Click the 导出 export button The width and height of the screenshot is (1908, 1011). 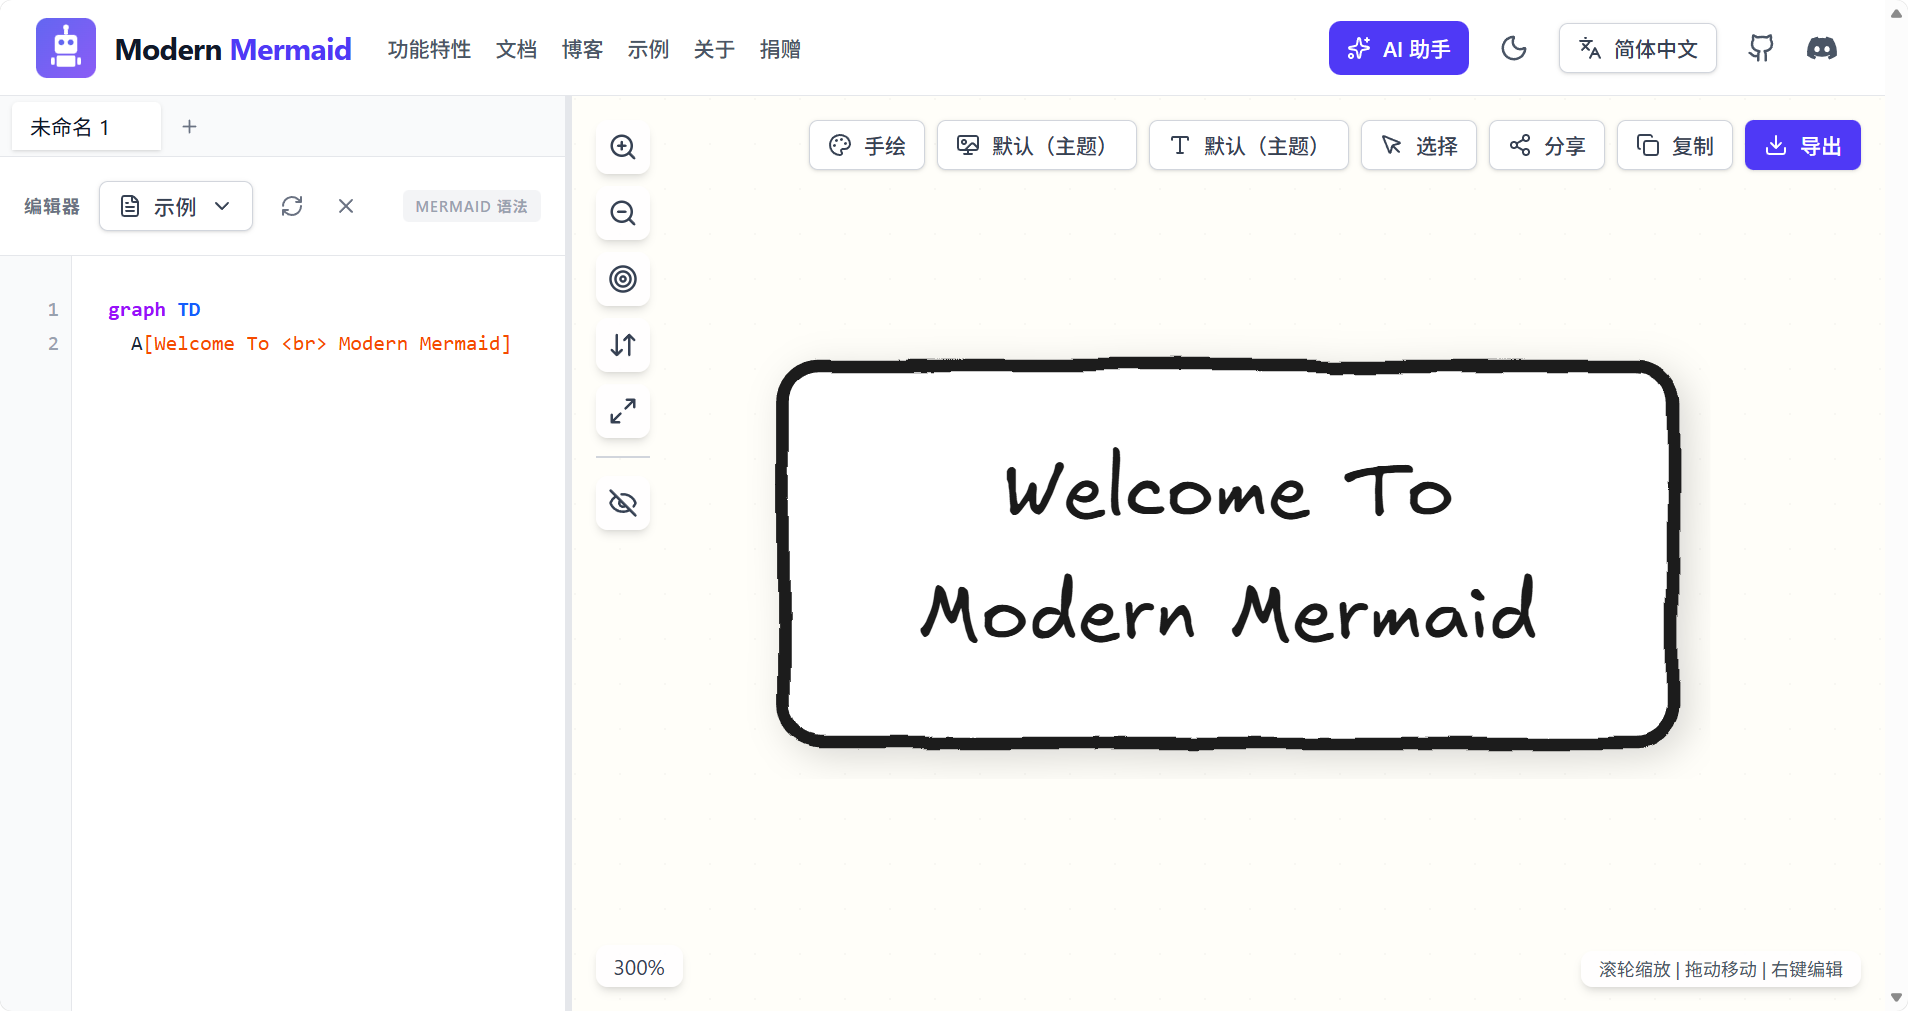pyautogui.click(x=1803, y=145)
